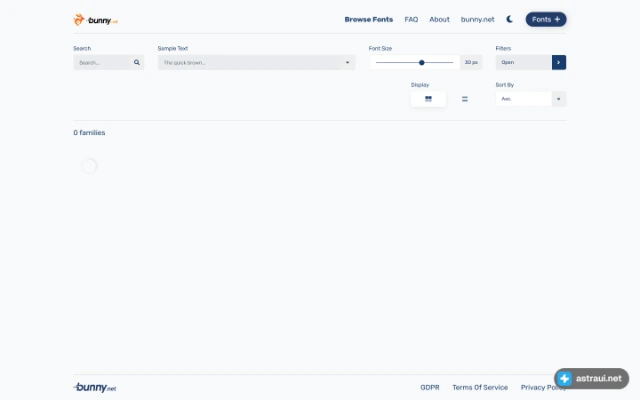
Task: Open Terms Of Service footer link
Action: tap(480, 387)
